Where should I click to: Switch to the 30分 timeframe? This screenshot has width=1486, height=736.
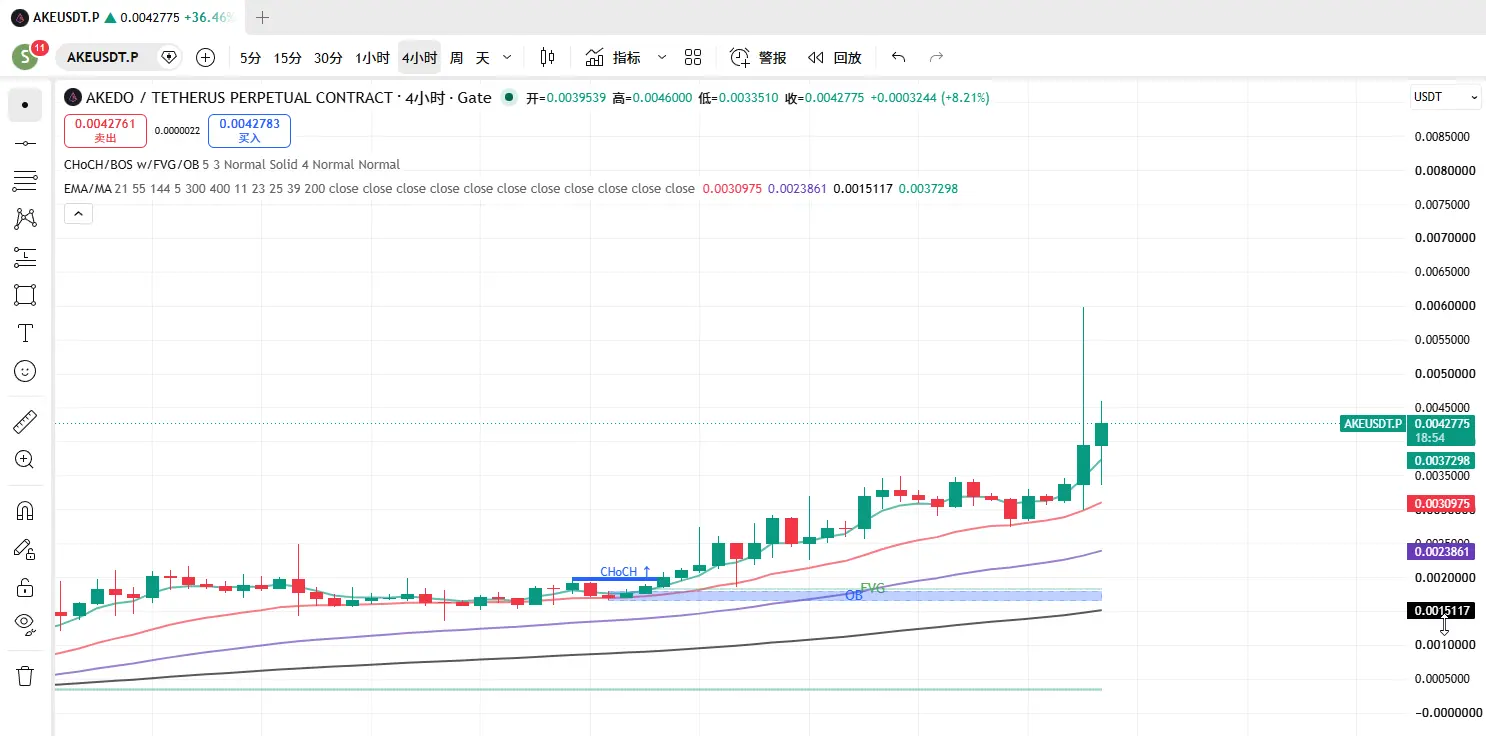pyautogui.click(x=328, y=58)
